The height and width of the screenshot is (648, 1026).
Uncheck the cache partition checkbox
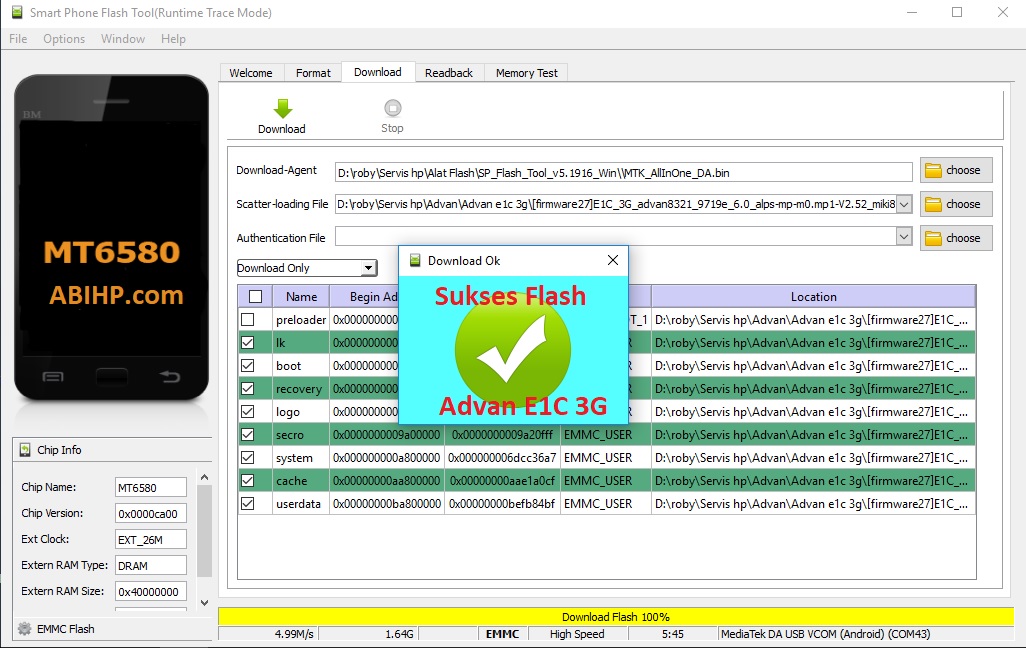(247, 480)
